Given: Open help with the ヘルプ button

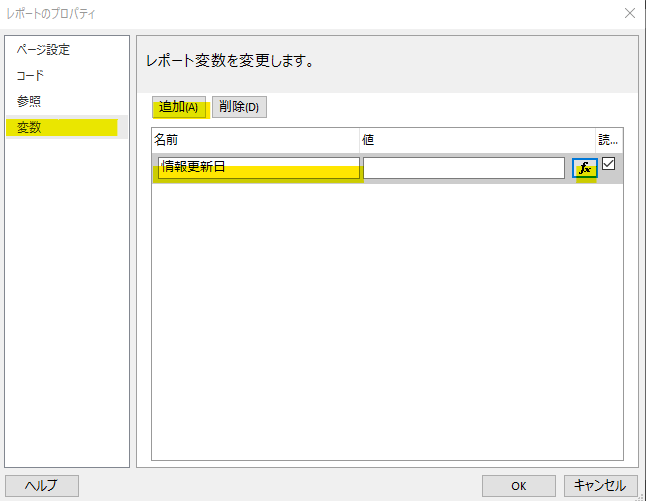Looking at the screenshot, I should tap(42, 485).
